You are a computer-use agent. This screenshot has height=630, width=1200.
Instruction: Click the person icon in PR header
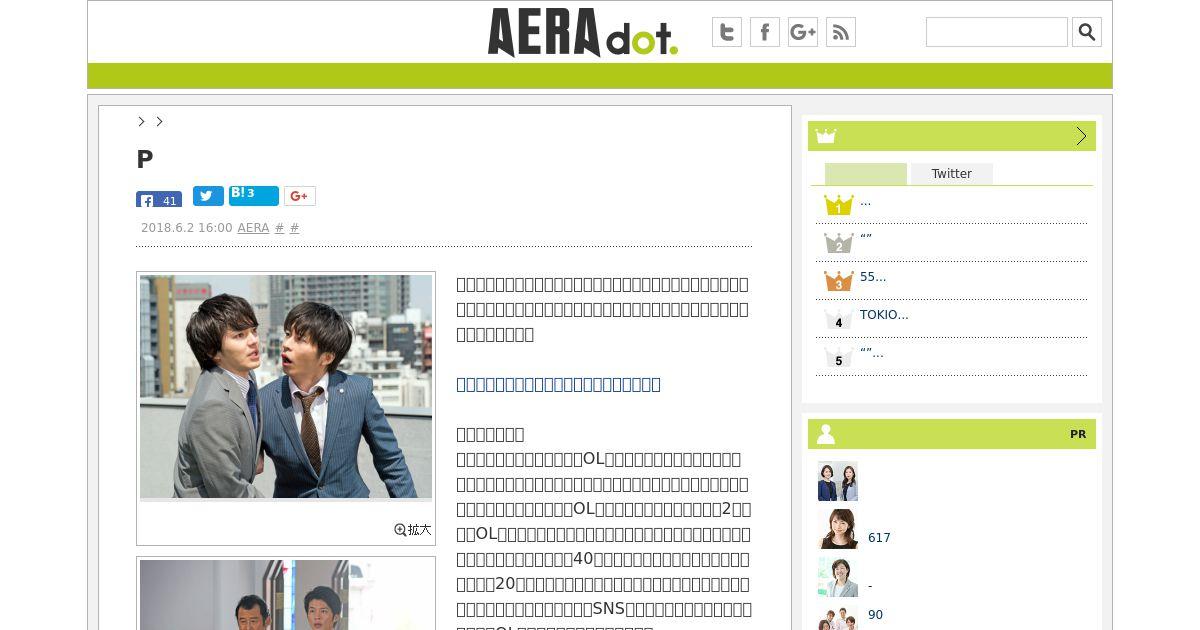(826, 434)
